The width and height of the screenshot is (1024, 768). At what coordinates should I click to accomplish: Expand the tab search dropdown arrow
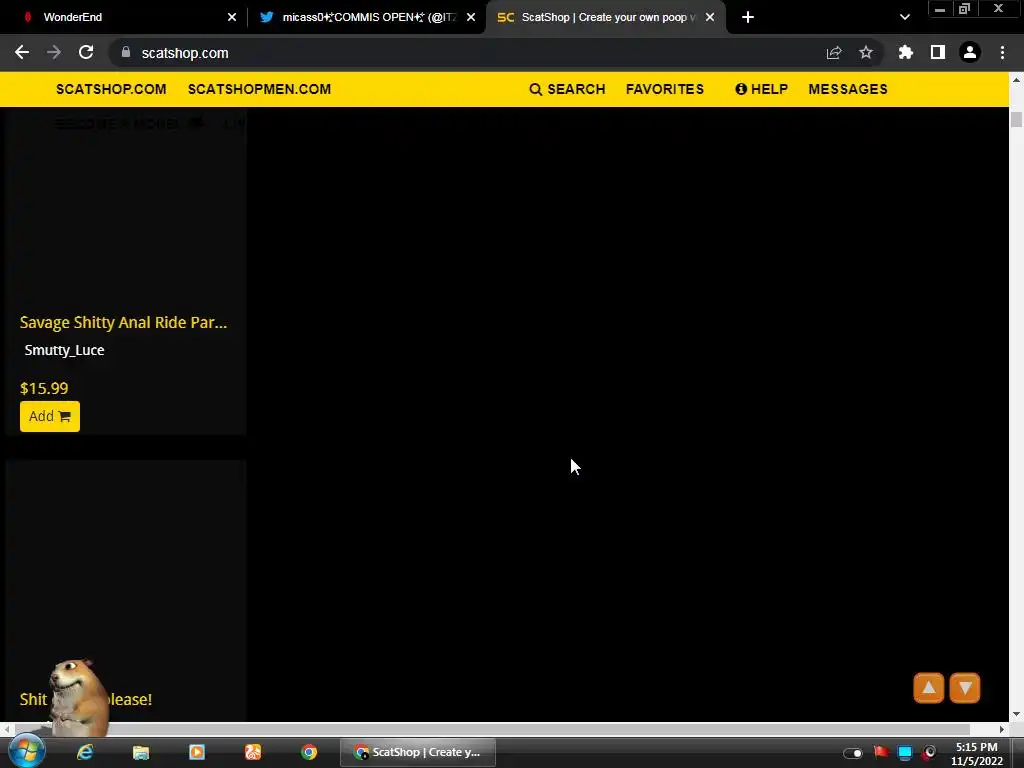(904, 17)
